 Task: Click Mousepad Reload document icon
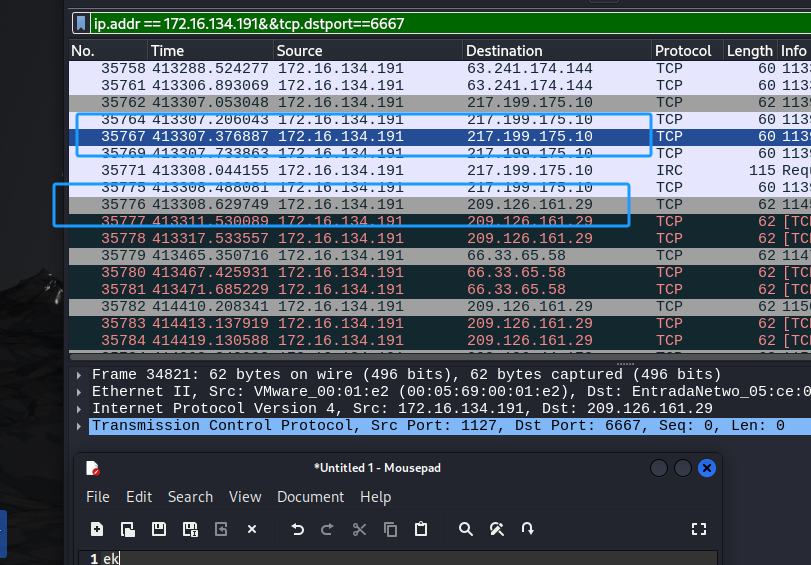[221, 529]
